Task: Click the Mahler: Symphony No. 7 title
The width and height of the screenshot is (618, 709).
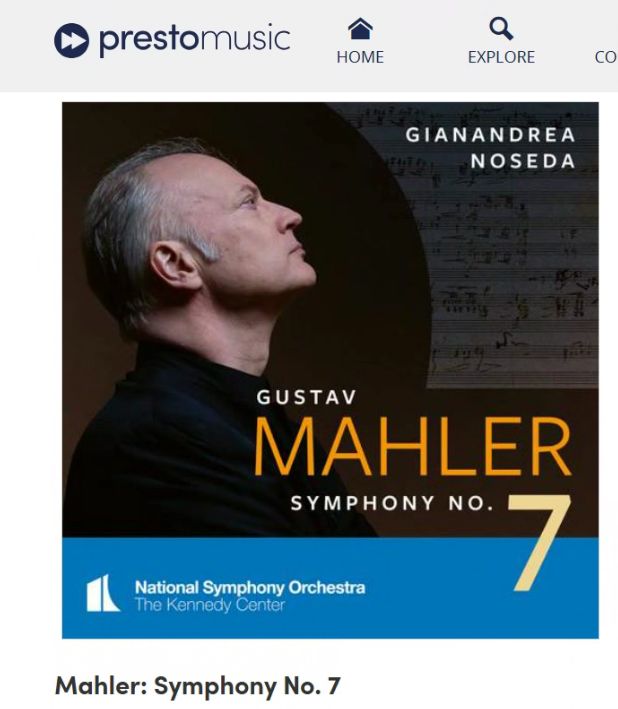Action: 198,686
